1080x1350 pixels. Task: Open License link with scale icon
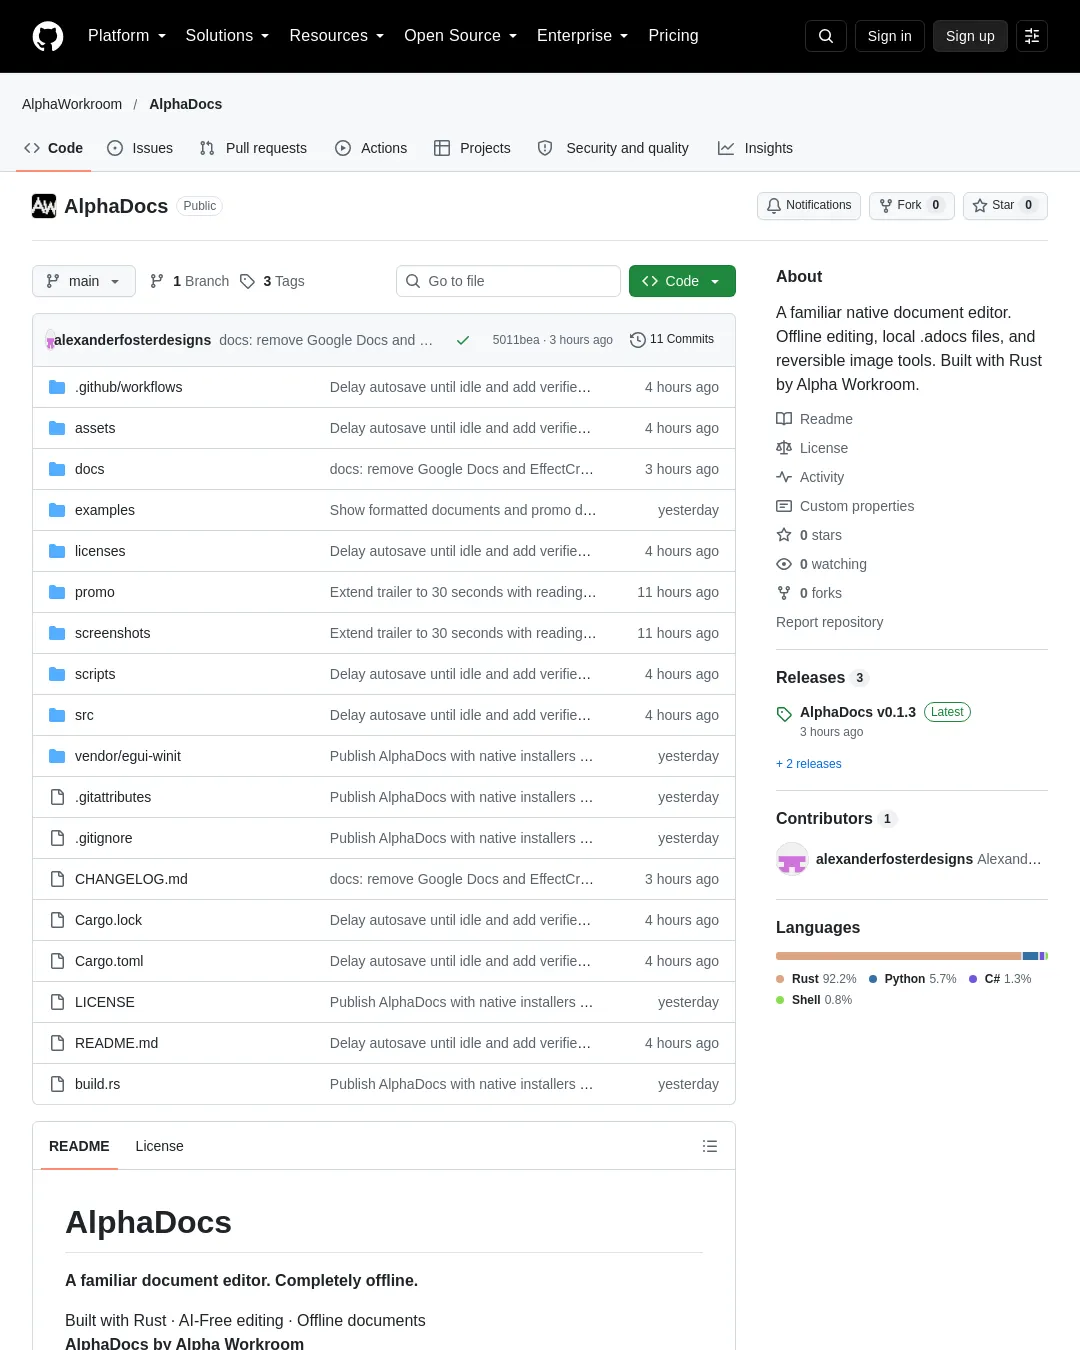812,448
